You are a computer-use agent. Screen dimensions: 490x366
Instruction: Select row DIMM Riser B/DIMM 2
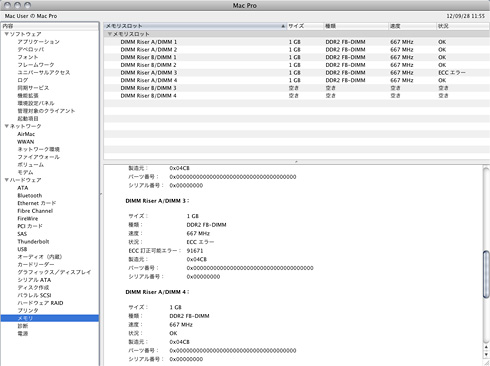297,65
